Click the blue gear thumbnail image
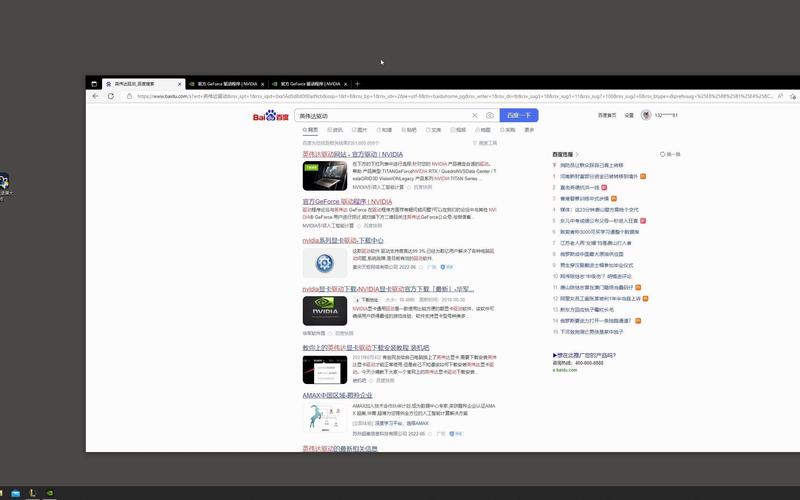 tap(324, 263)
